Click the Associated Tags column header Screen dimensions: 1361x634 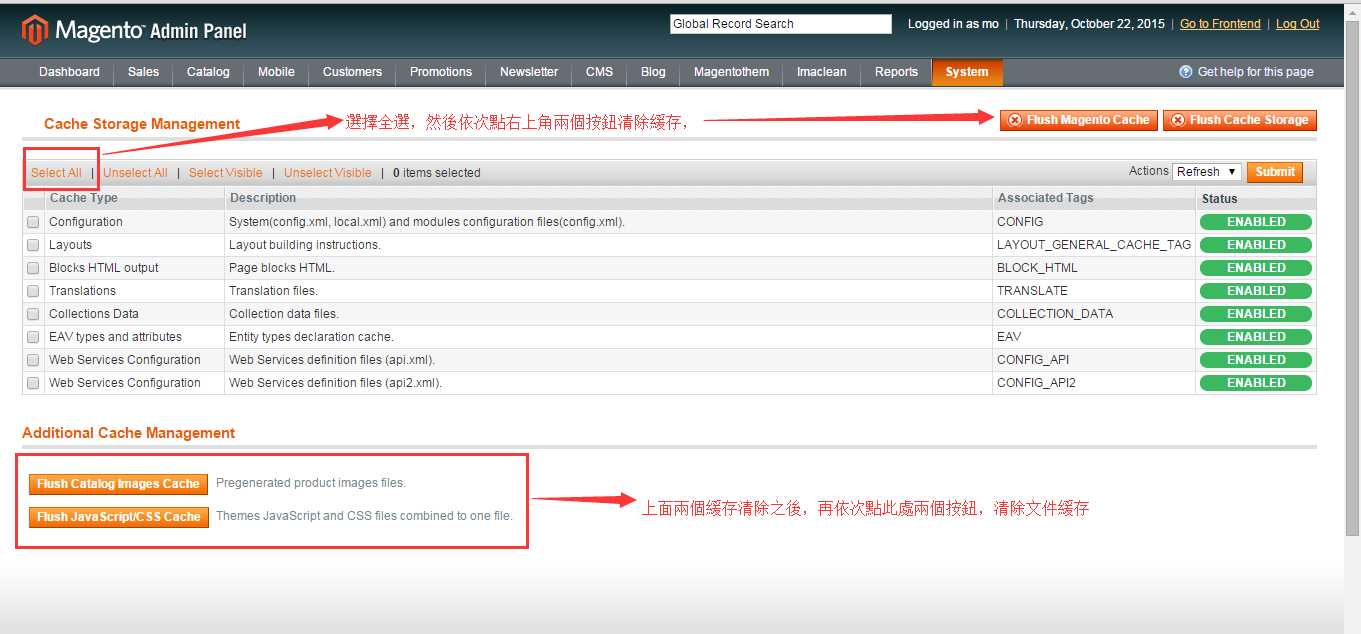pos(1094,198)
